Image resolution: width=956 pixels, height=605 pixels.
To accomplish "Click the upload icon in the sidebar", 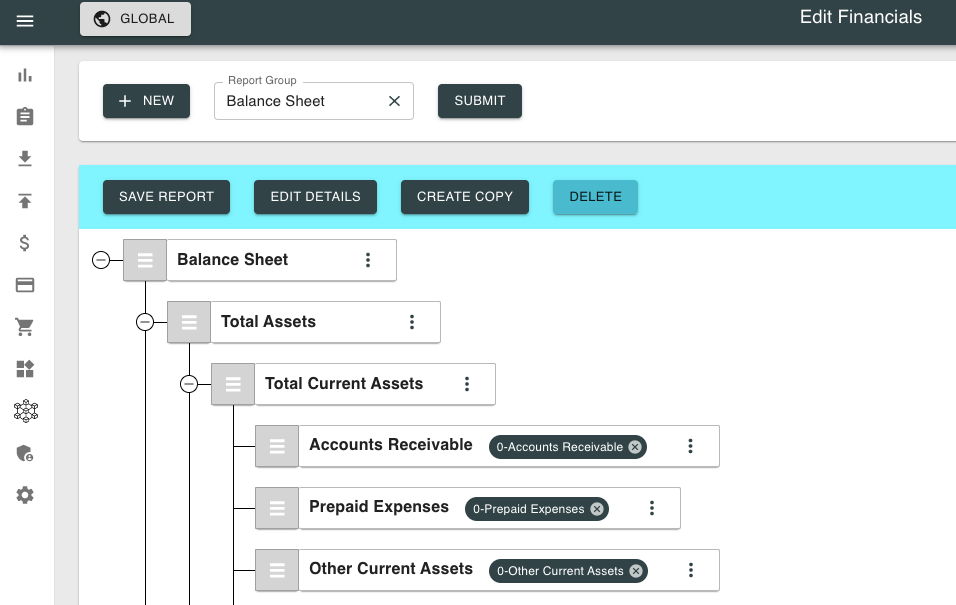I will tap(25, 200).
